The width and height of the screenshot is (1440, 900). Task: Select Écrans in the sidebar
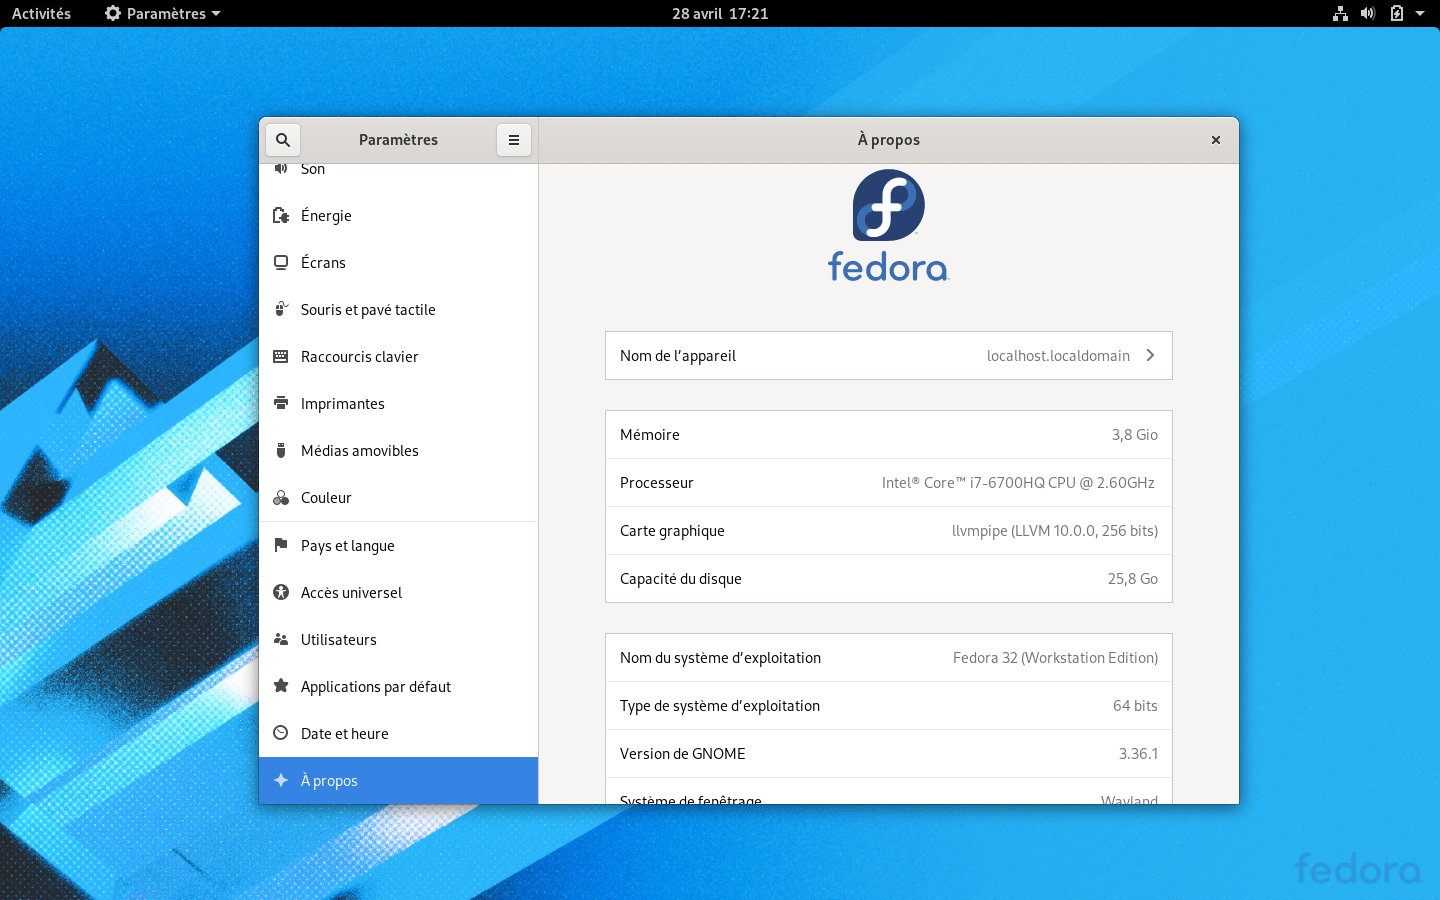[x=398, y=263]
